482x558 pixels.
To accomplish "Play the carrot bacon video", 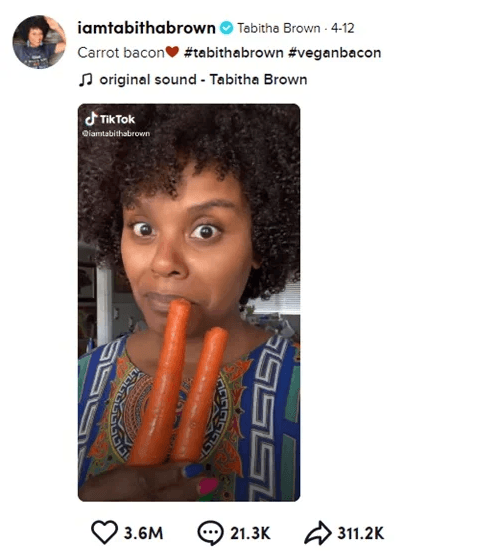I will [189, 302].
